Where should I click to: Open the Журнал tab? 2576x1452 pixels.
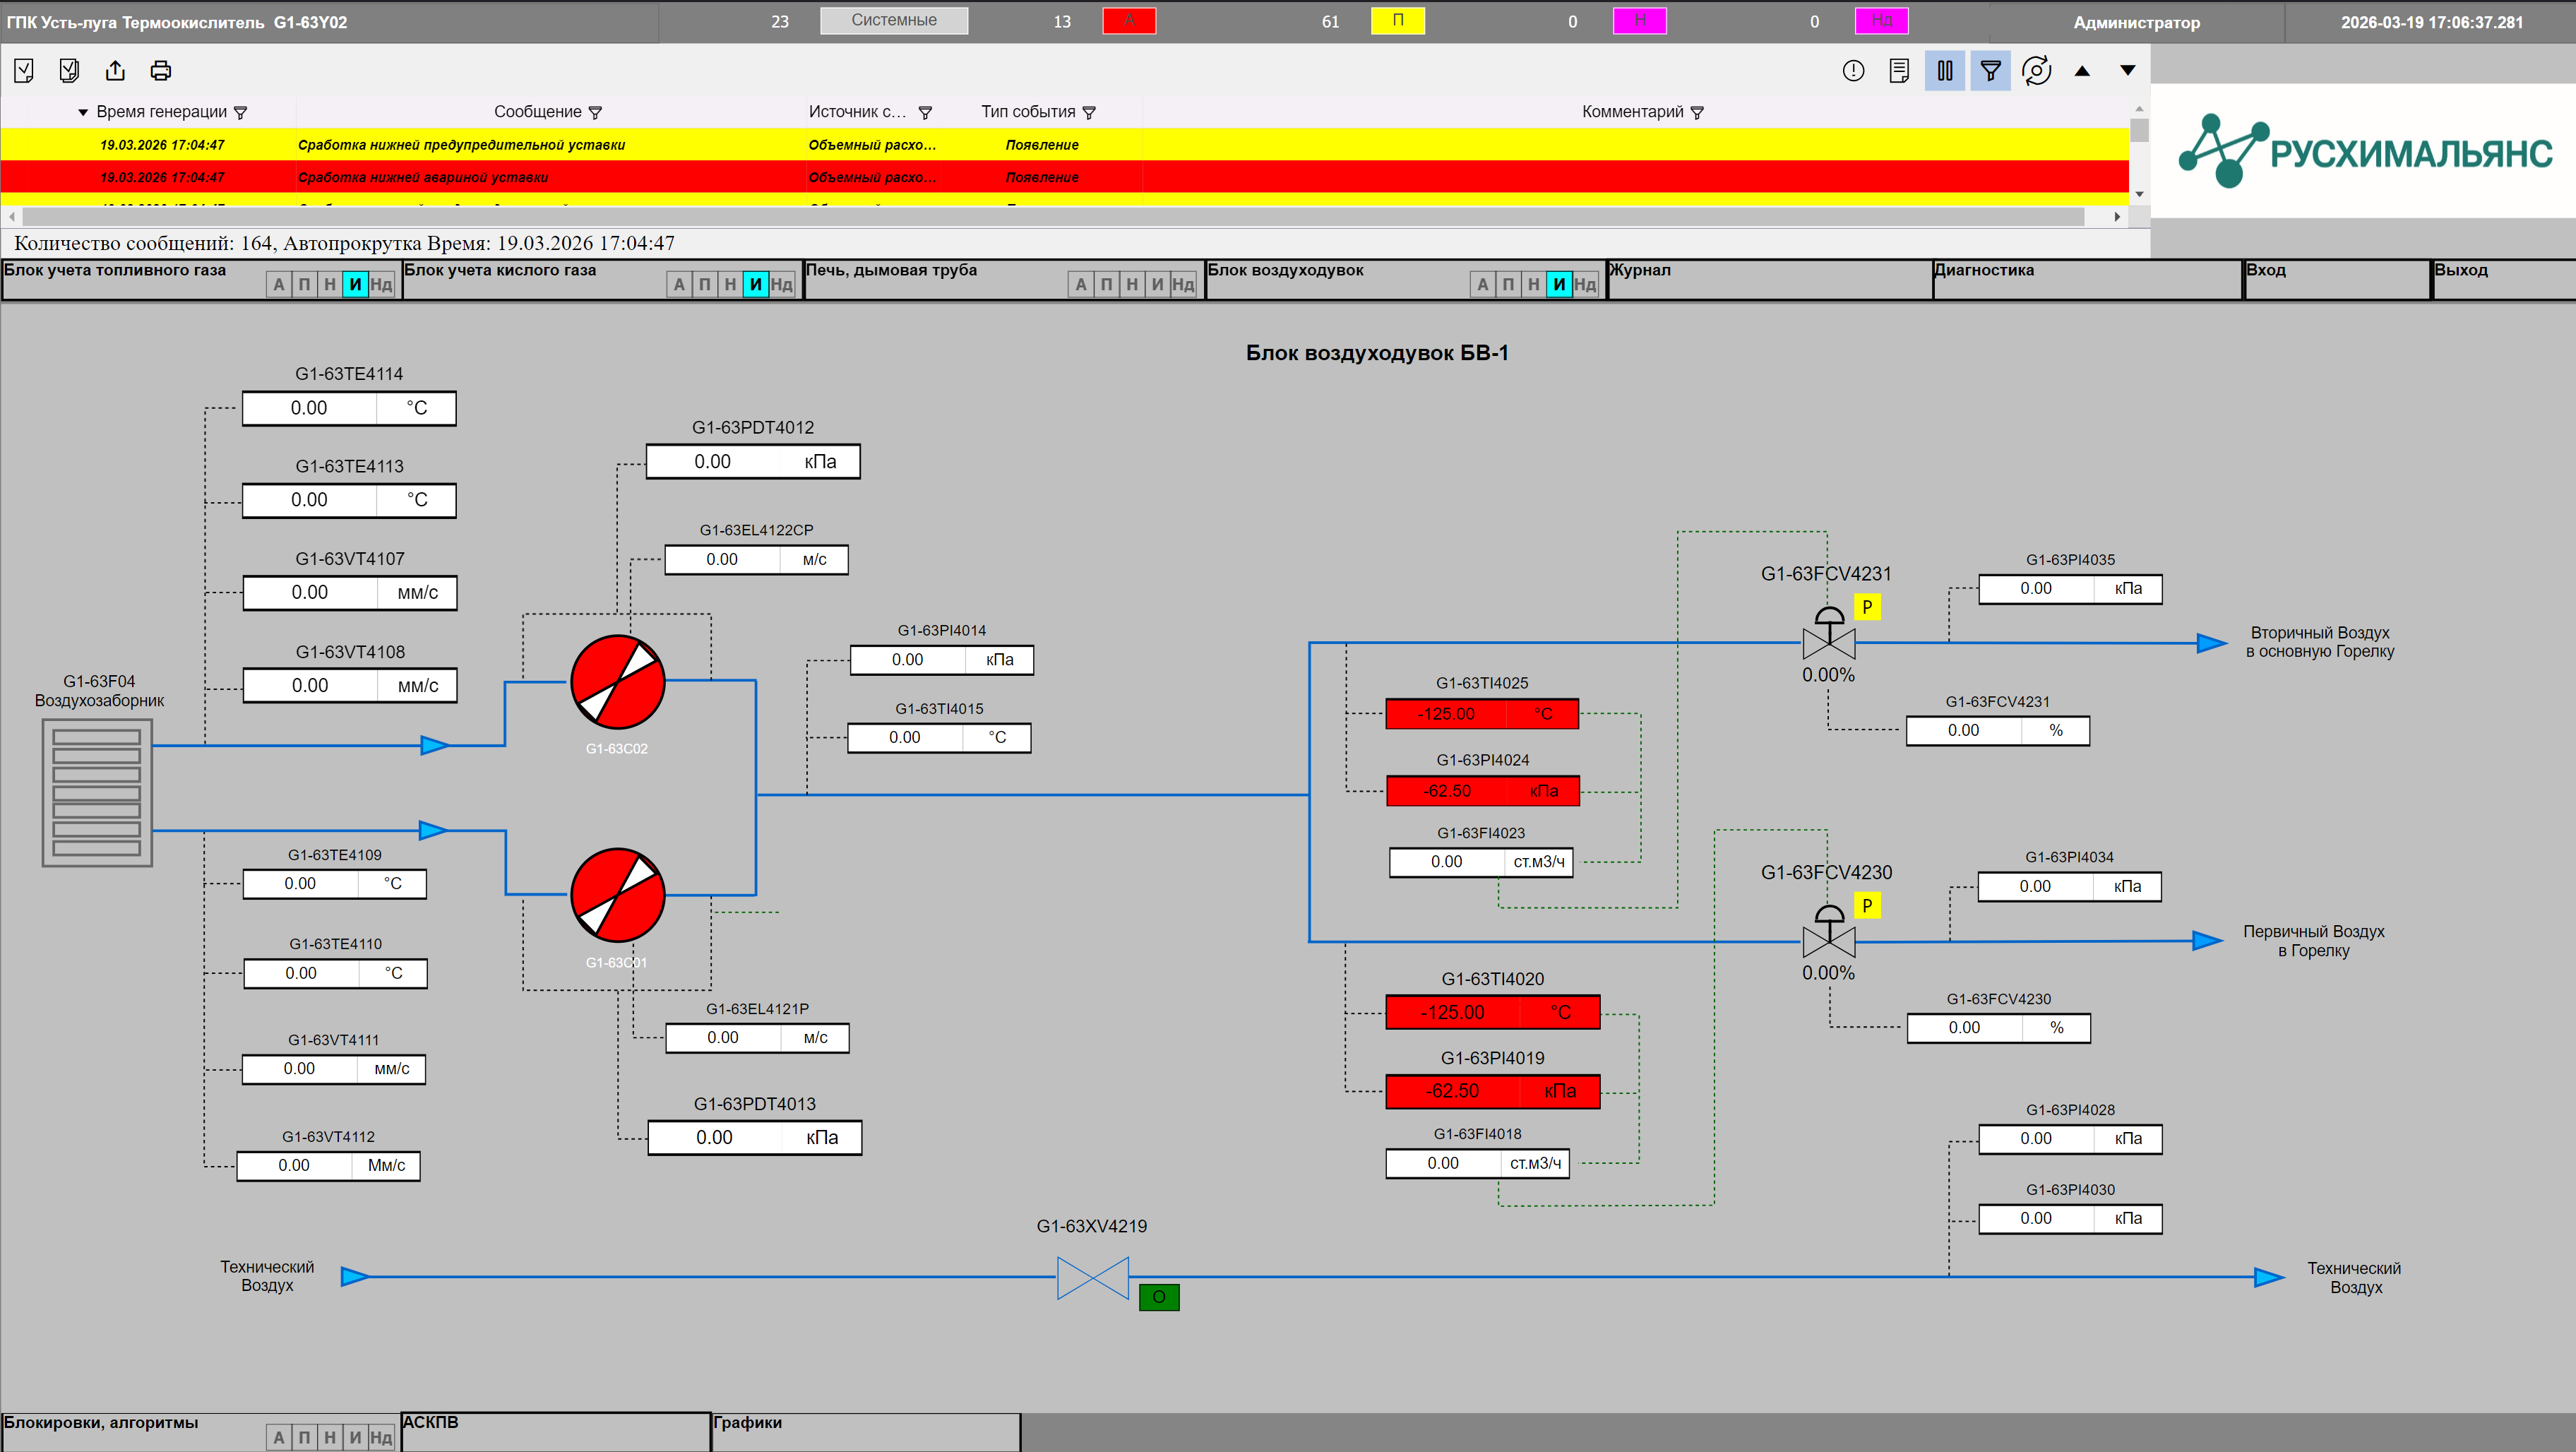click(1769, 279)
